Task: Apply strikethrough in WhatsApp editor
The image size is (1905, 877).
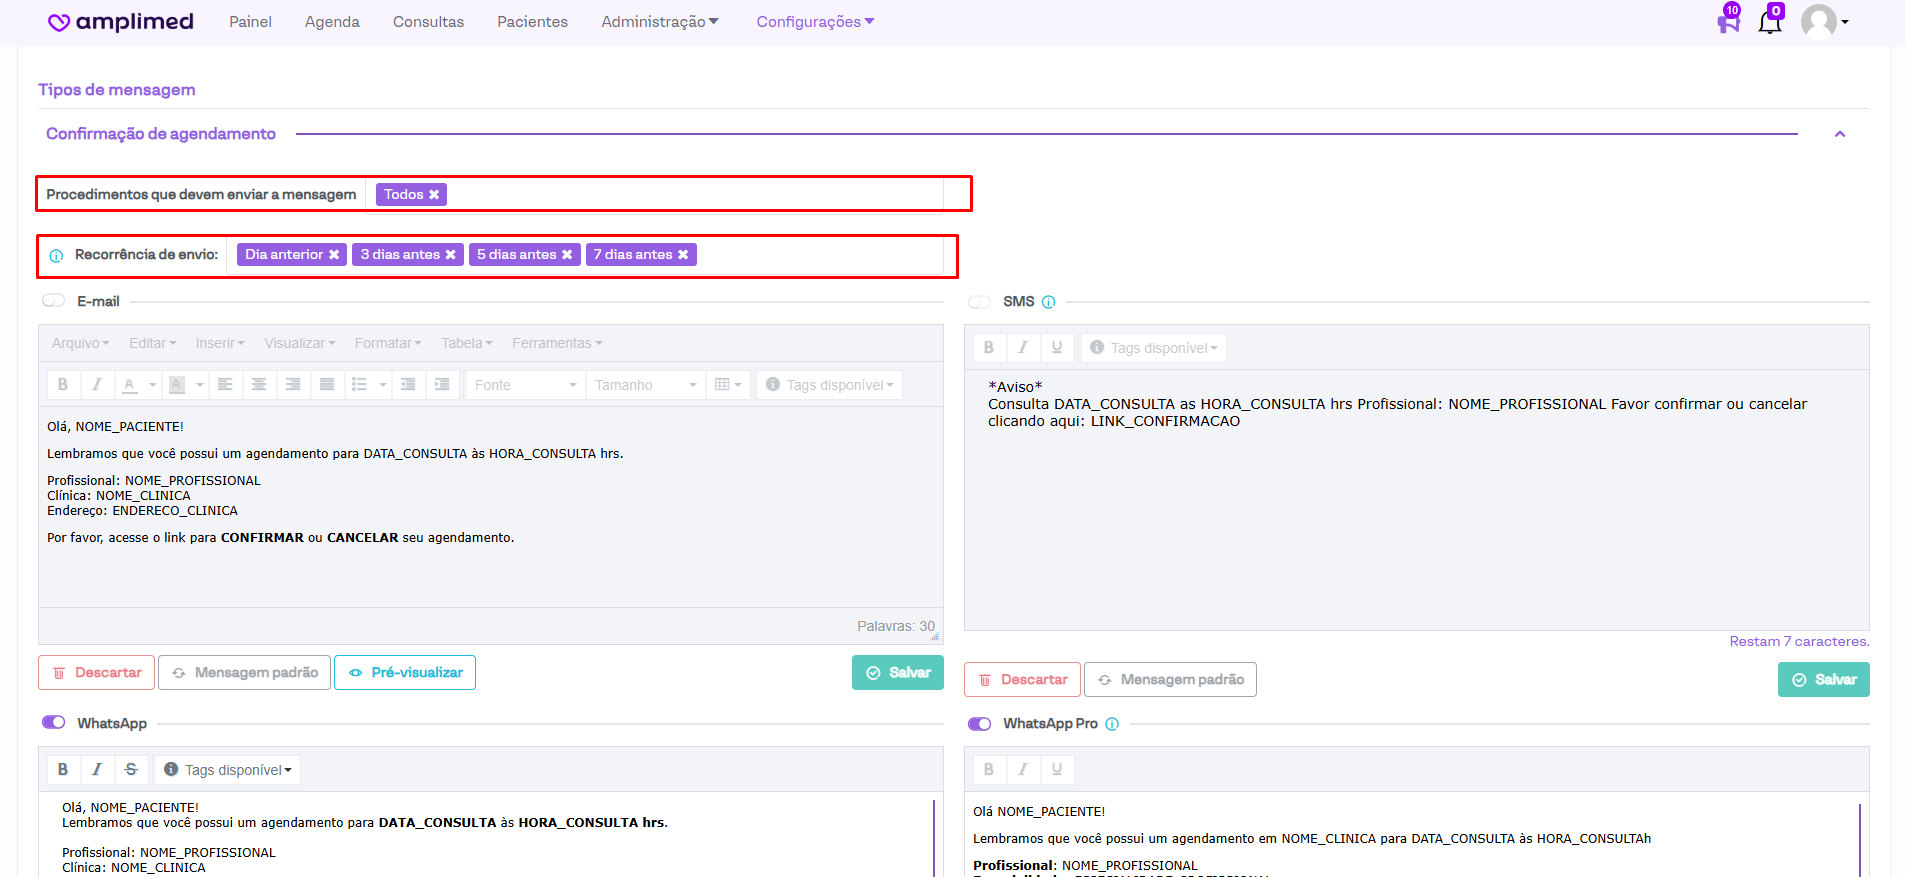Action: click(131, 769)
